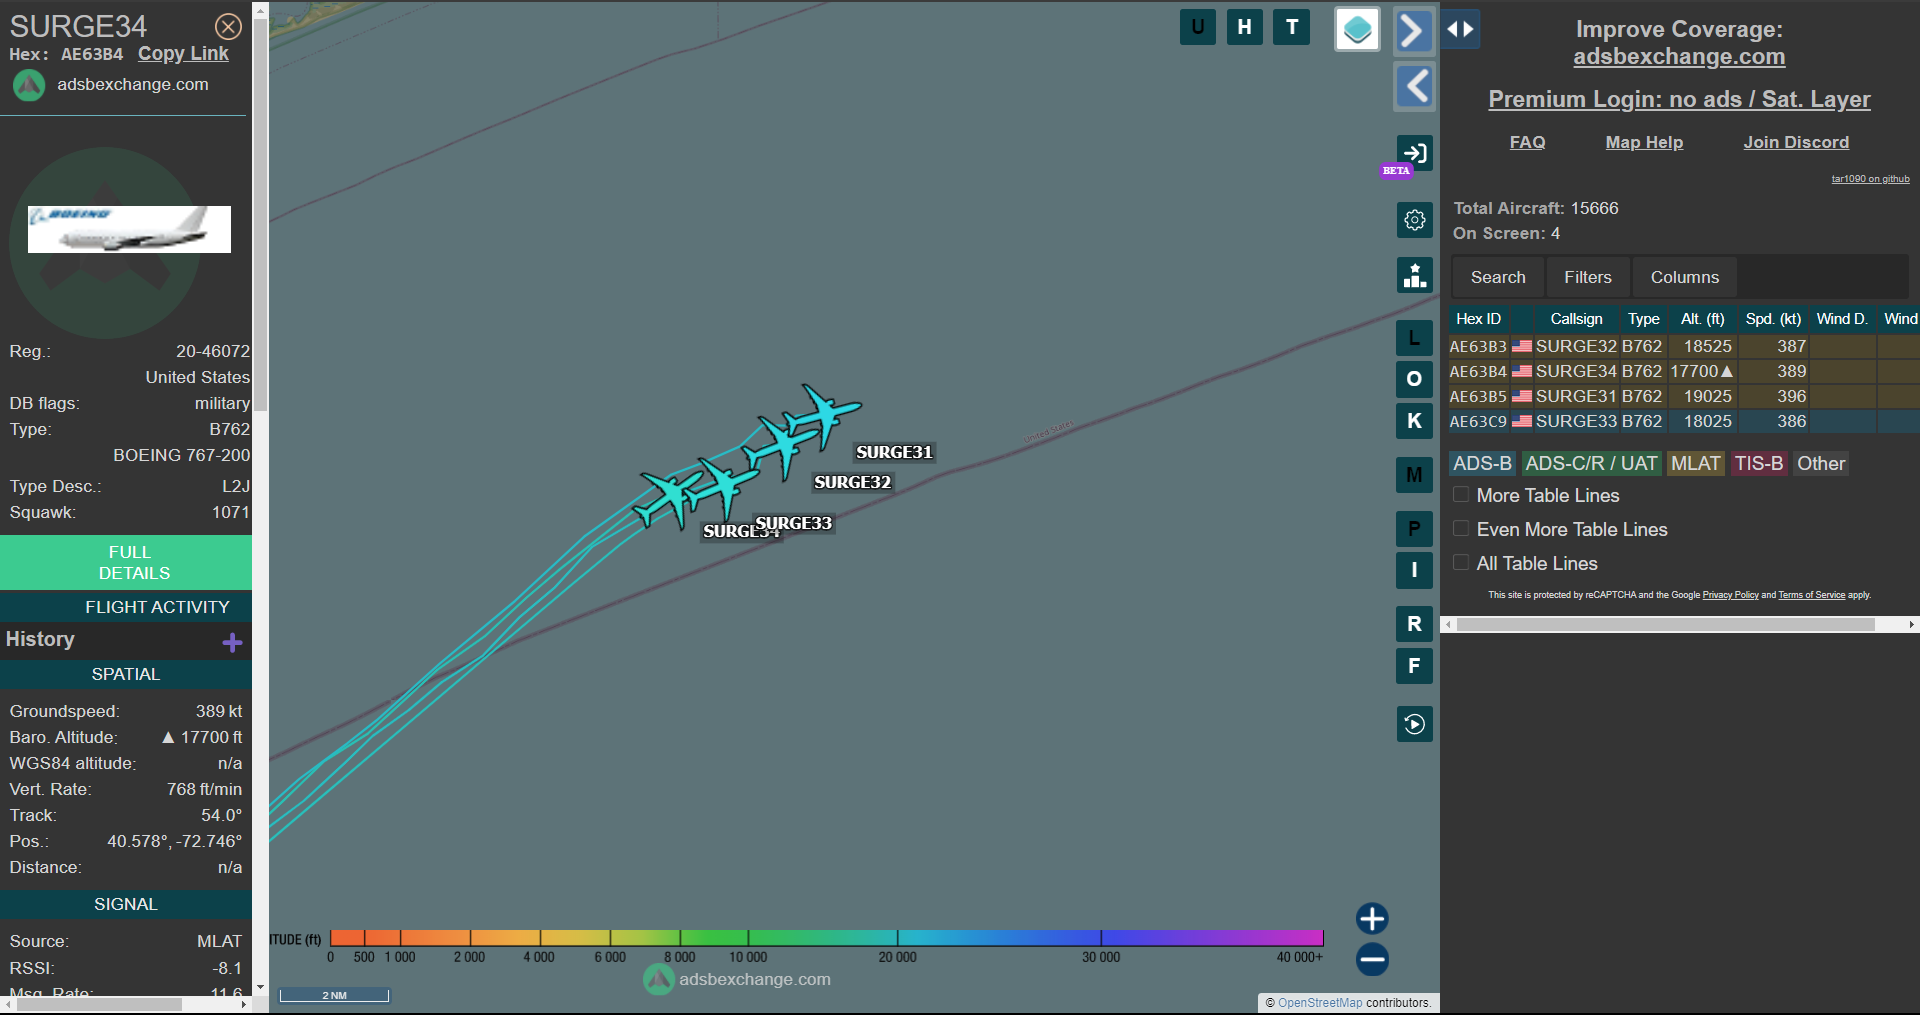Sort table by Spd. (kt) column
The height and width of the screenshot is (1015, 1920).
(1773, 319)
